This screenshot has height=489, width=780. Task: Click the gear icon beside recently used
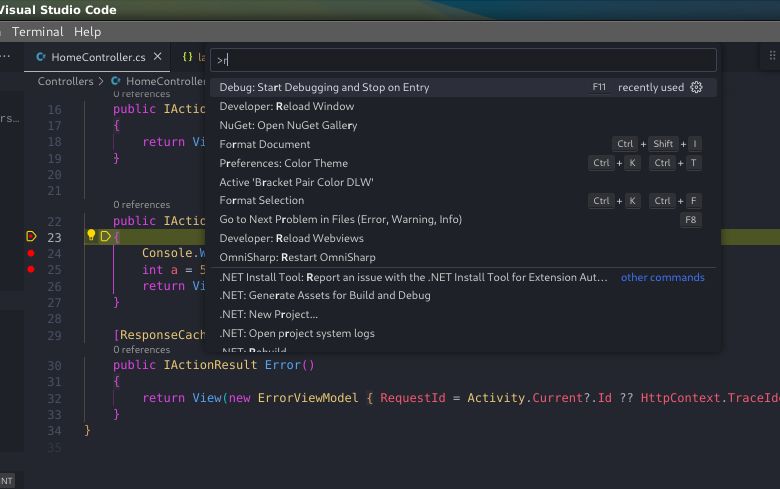(696, 87)
